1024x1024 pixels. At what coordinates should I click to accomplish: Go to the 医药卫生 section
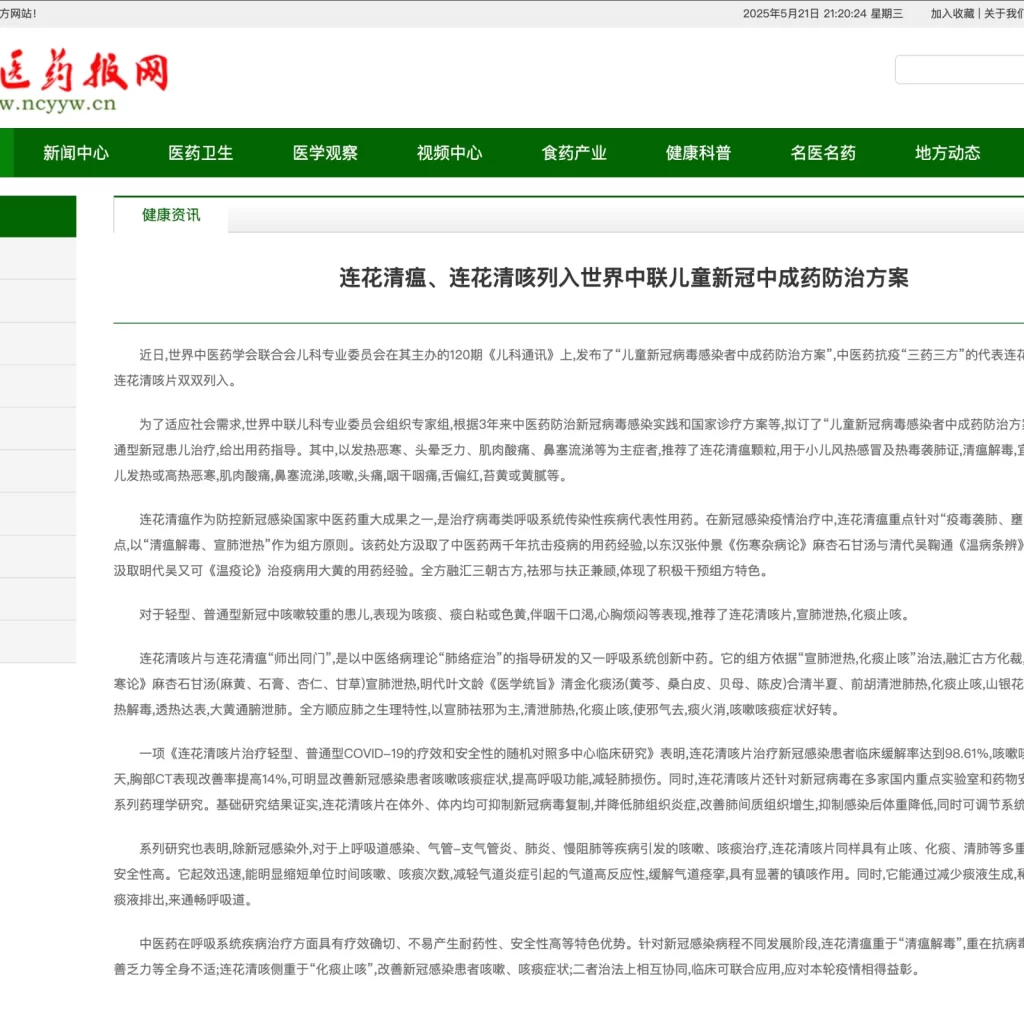pyautogui.click(x=200, y=153)
